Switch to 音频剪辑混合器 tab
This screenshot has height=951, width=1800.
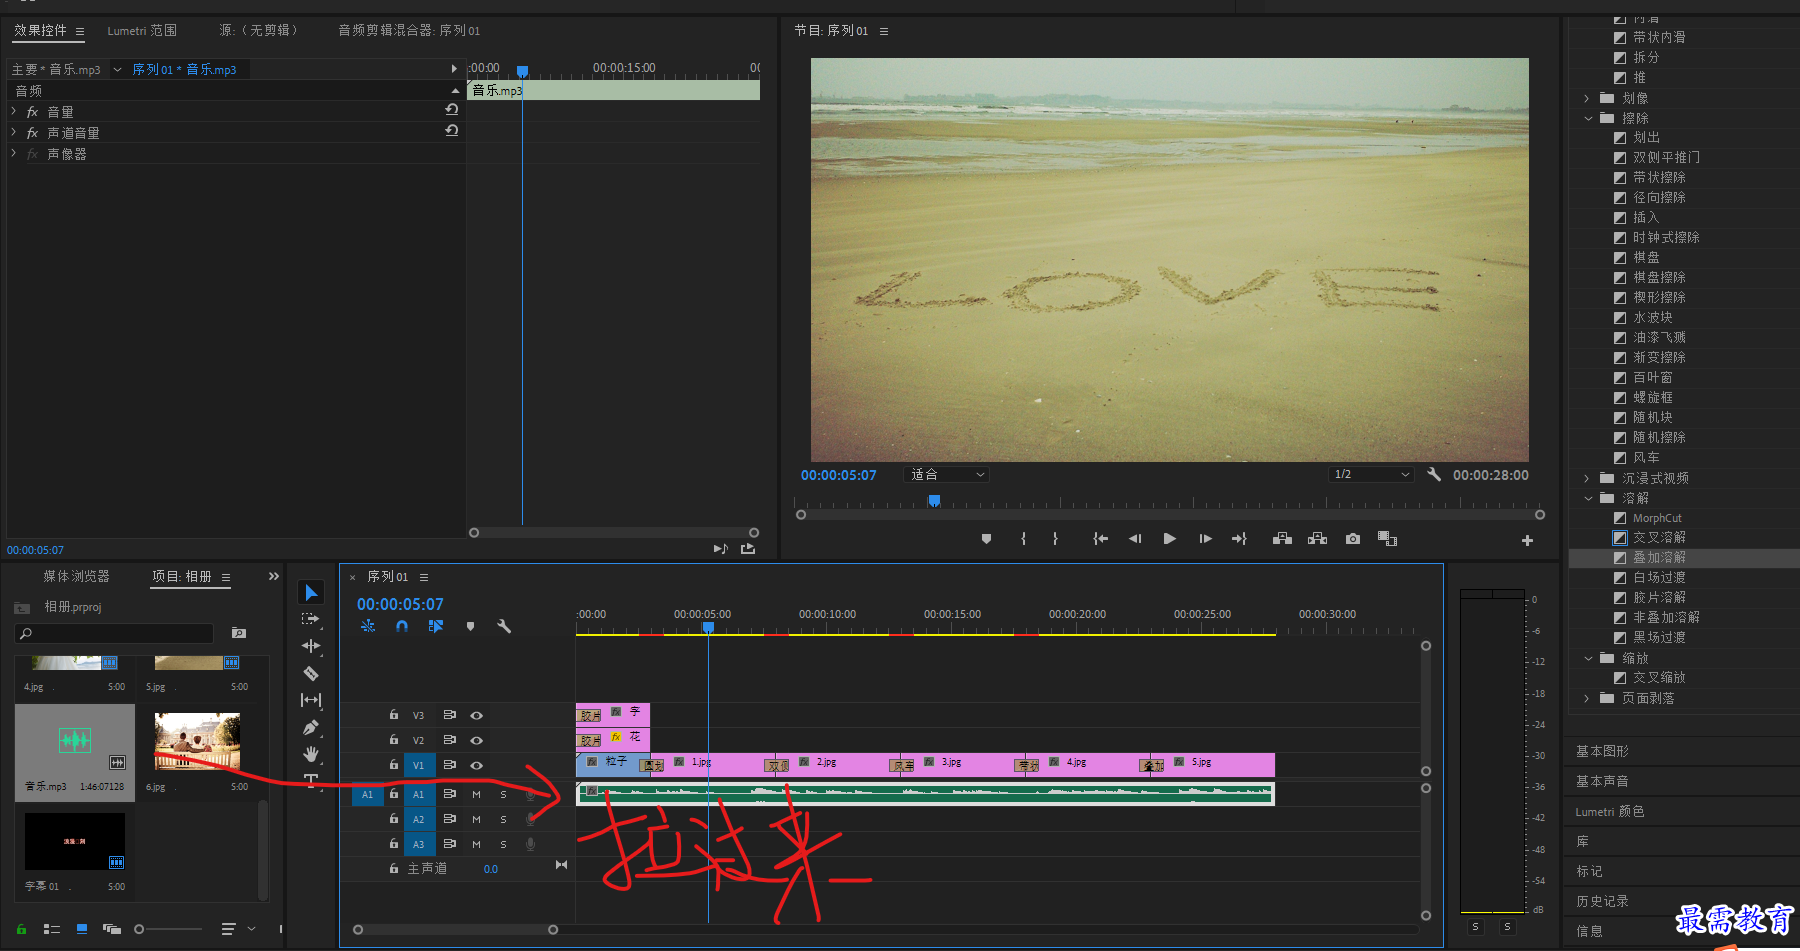coord(409,30)
